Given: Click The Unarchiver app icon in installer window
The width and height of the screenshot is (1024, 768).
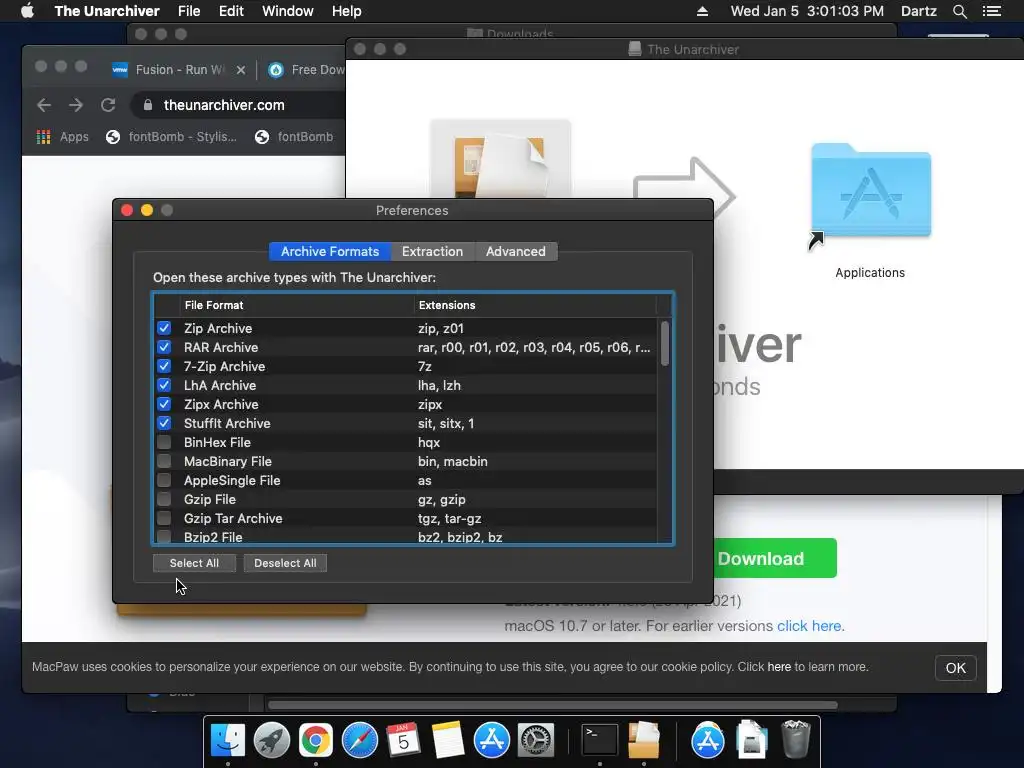Looking at the screenshot, I should coord(500,160).
